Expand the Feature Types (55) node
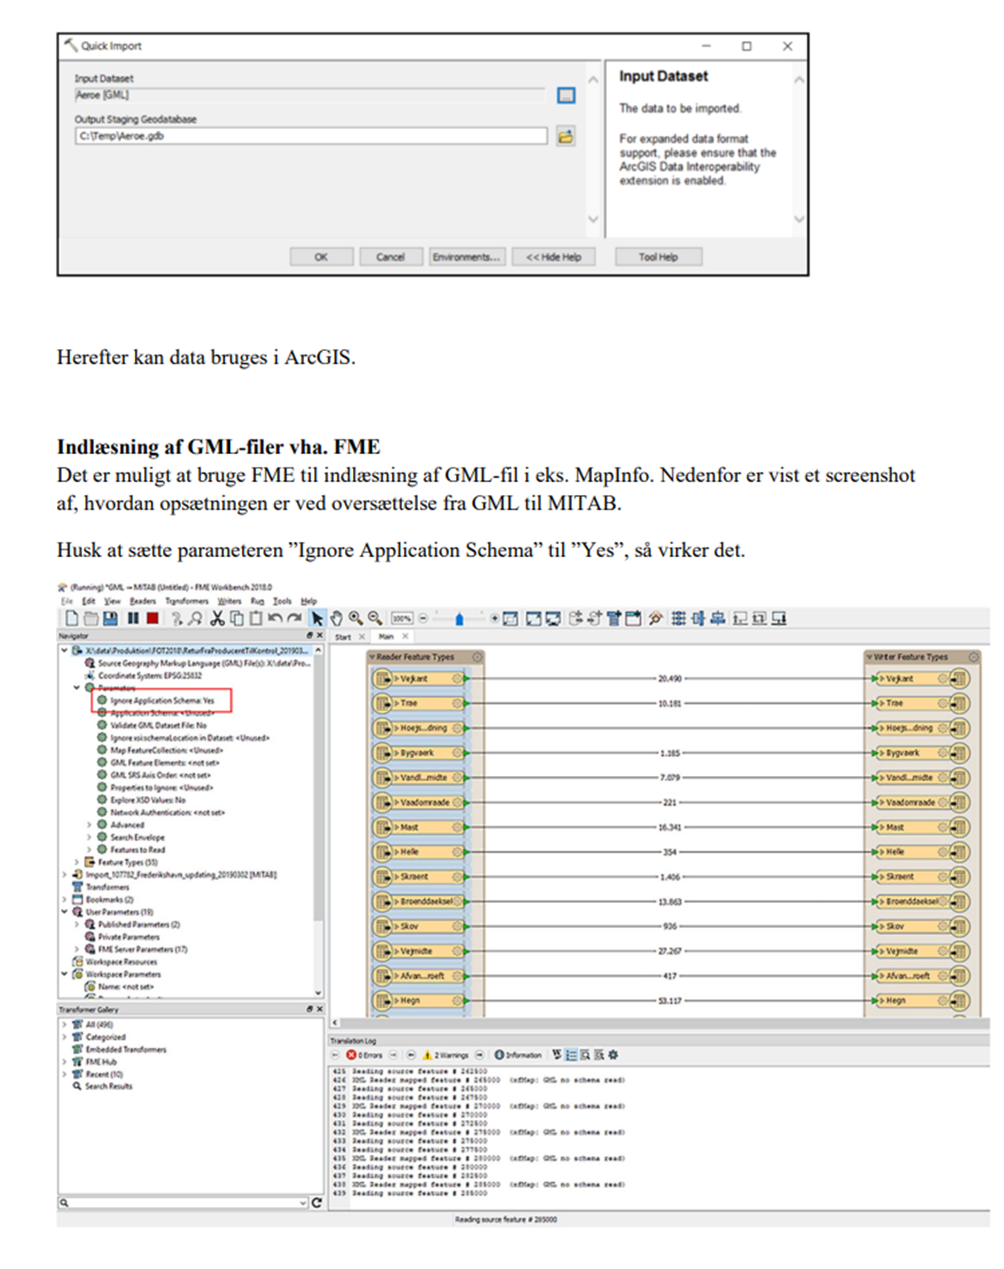Image resolution: width=1004 pixels, height=1269 pixels. (x=77, y=862)
